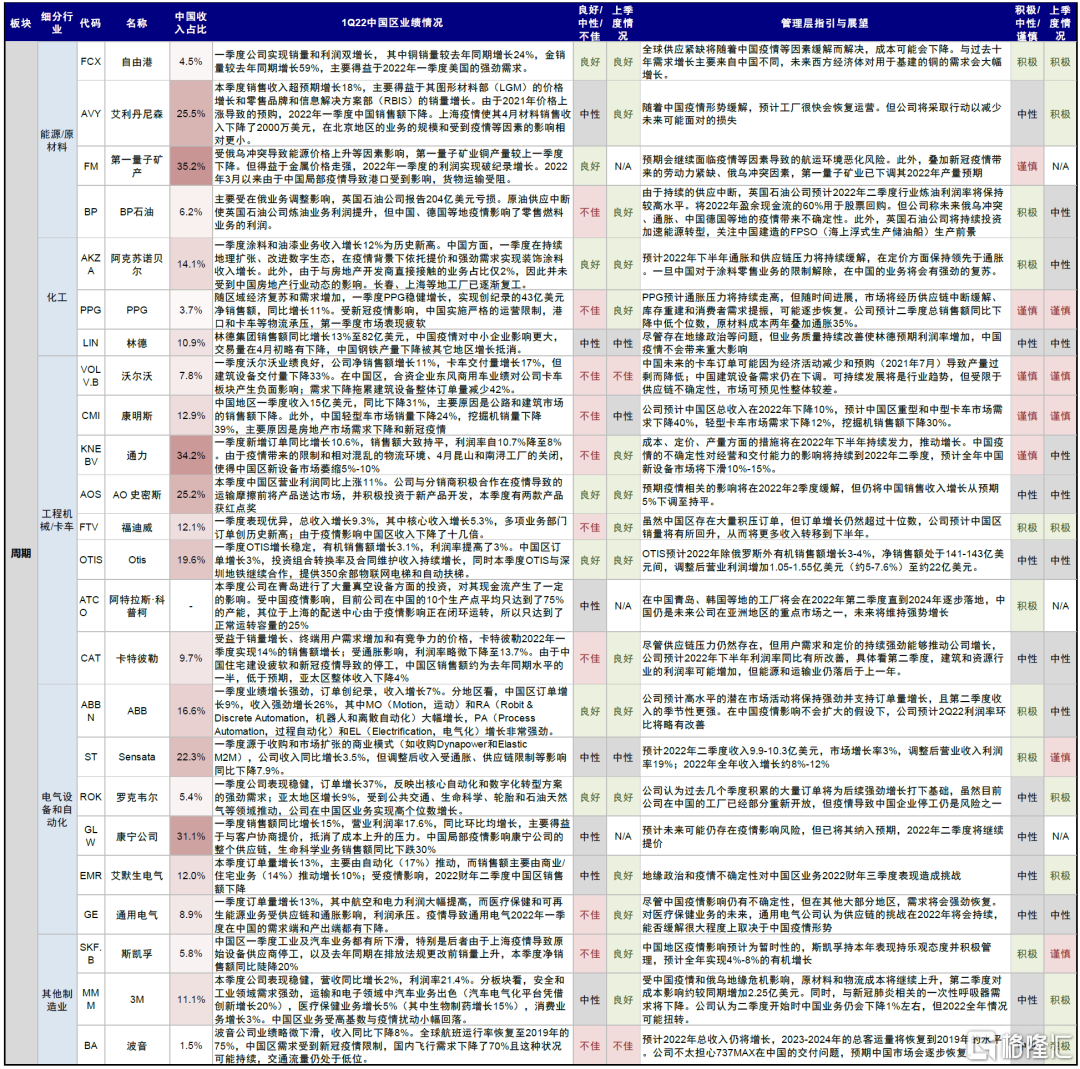Click the CMI ticker code

point(90,415)
